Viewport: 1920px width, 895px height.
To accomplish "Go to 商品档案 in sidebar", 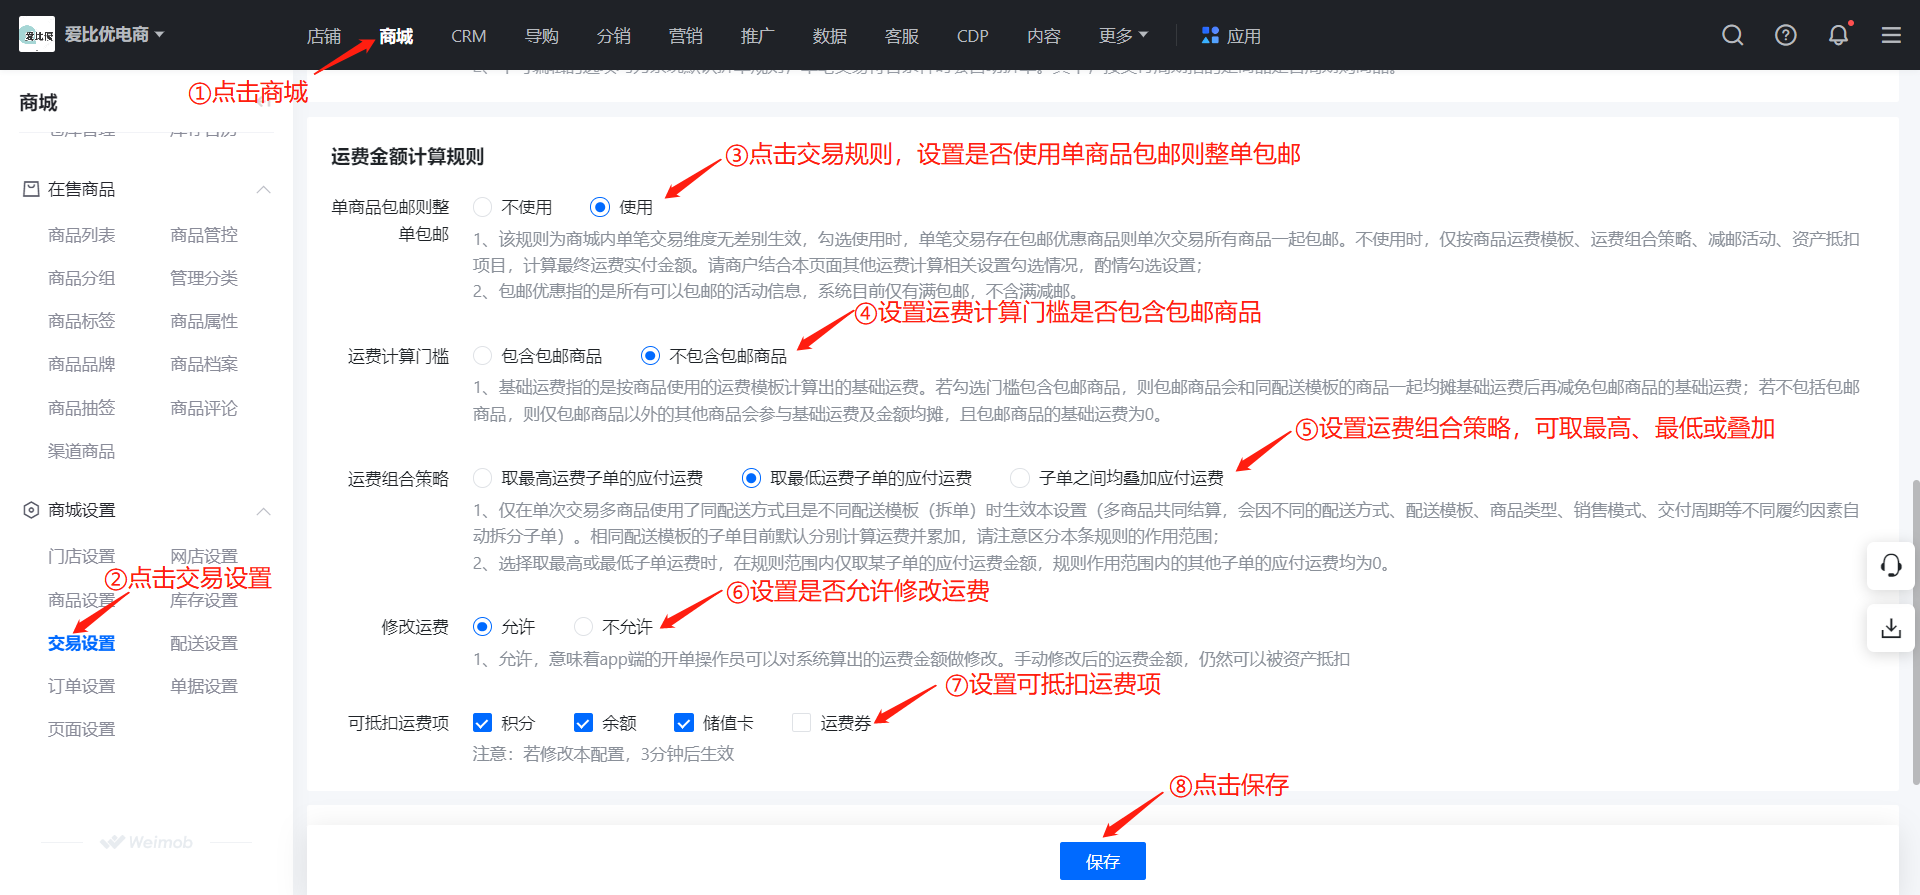I will (x=204, y=364).
